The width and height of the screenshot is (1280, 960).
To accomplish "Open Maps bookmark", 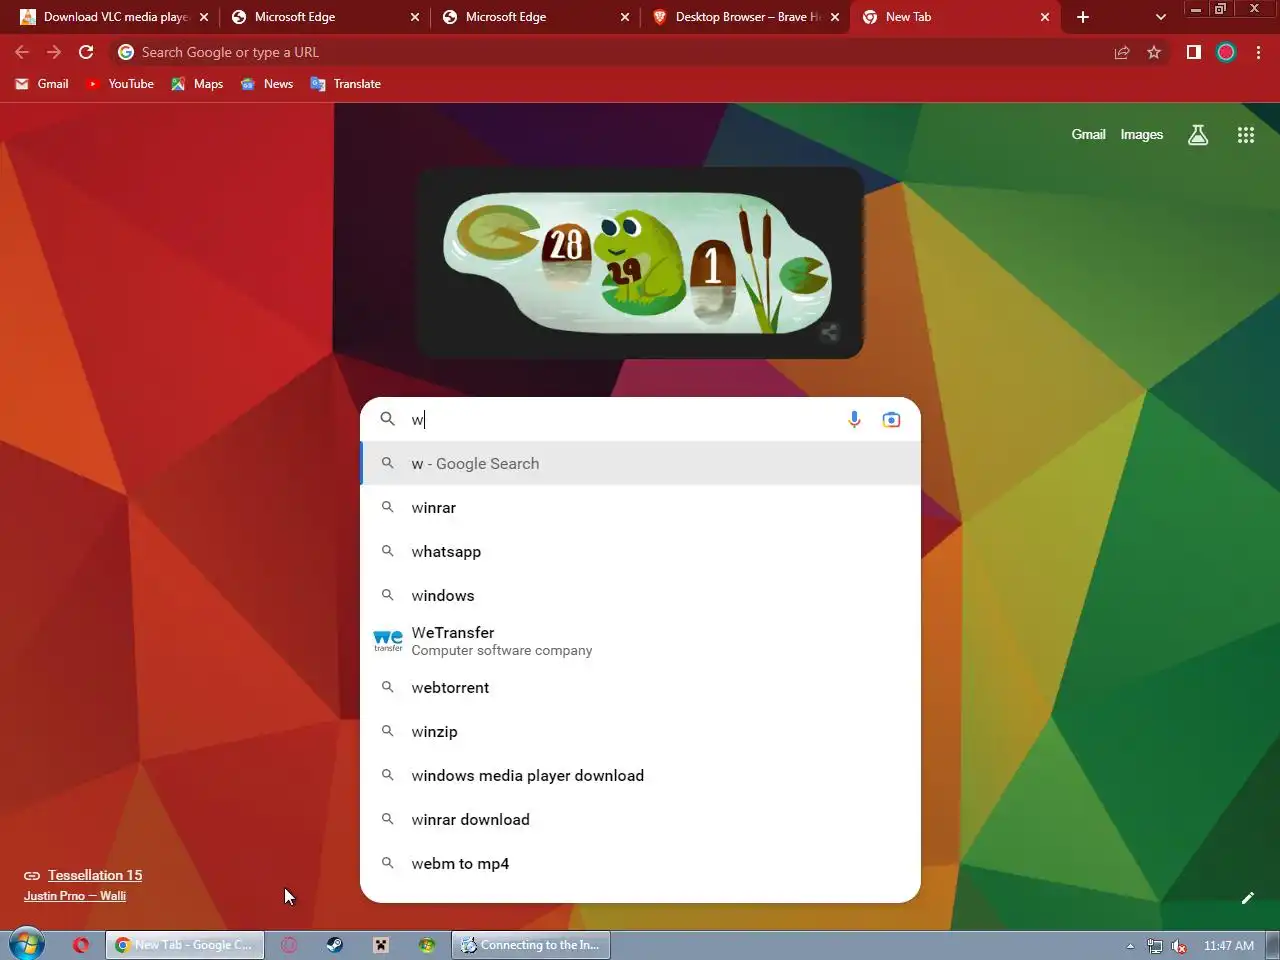I will (197, 84).
